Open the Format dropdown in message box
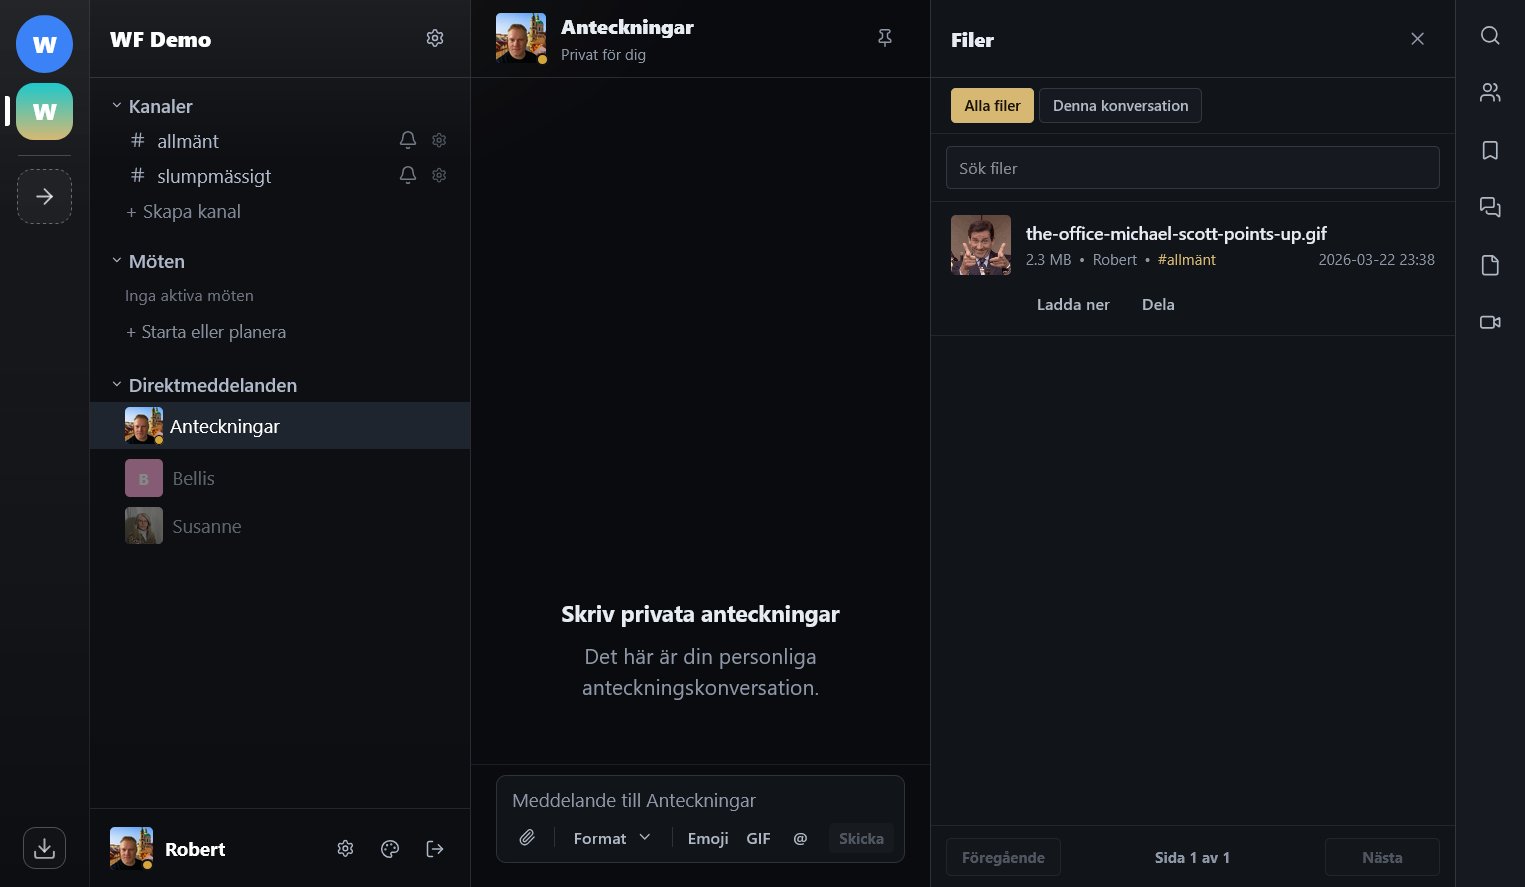This screenshot has width=1525, height=887. coord(611,838)
